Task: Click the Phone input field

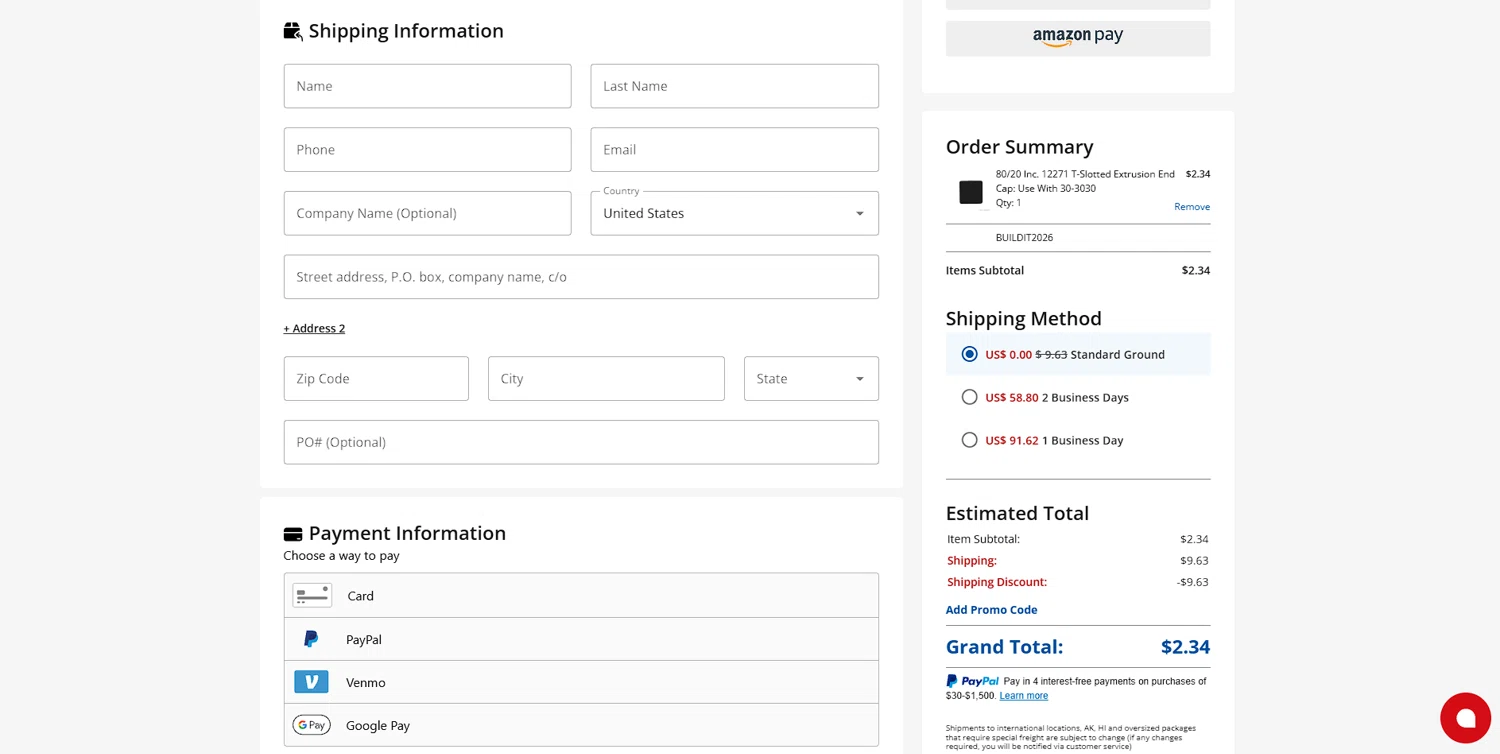Action: 427,150
